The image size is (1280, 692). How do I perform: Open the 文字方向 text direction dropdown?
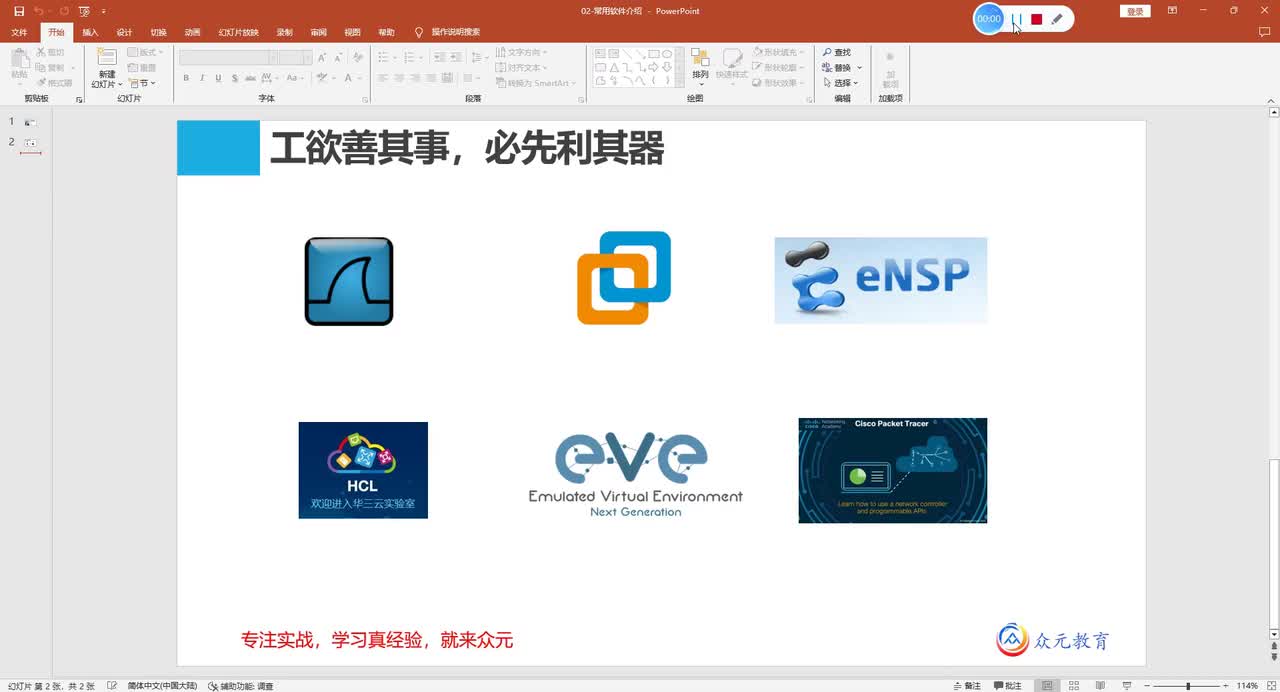(523, 52)
